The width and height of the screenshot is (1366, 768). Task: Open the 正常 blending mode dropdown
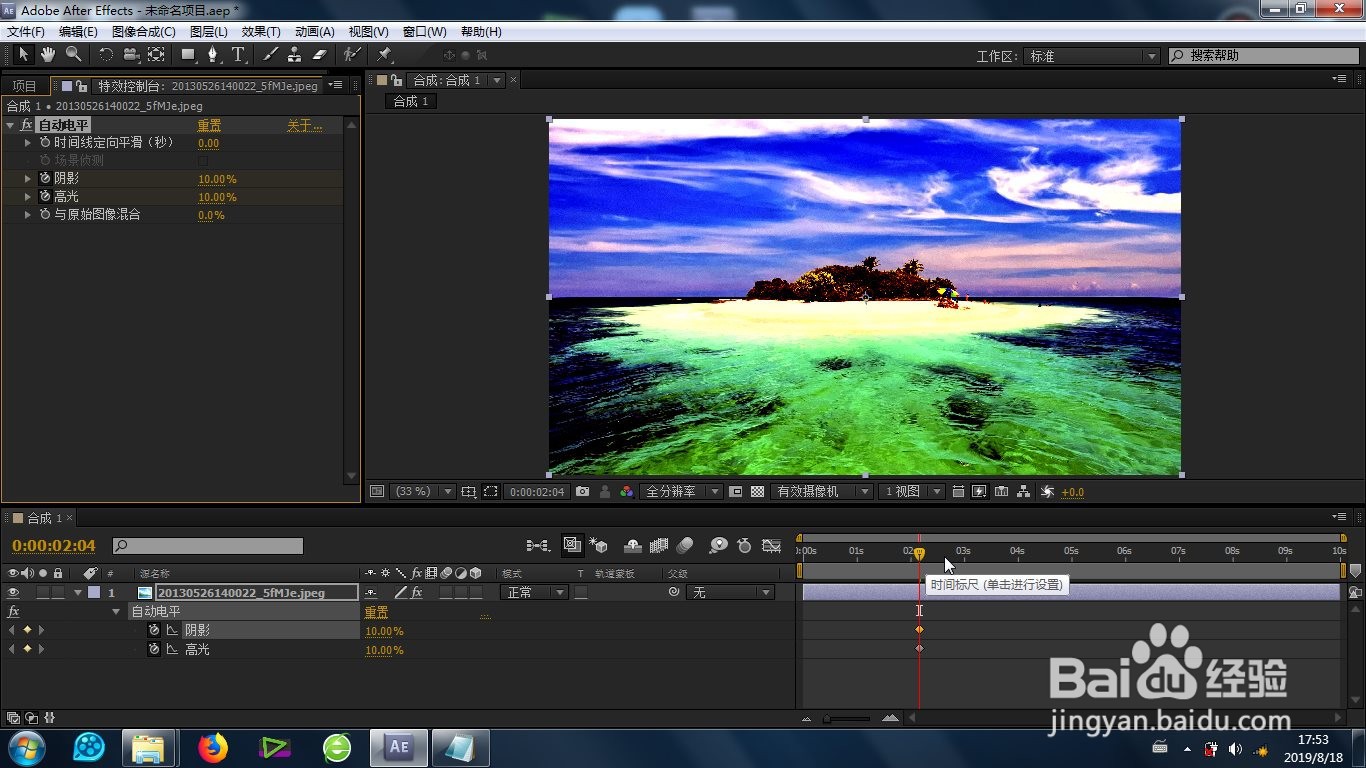pyautogui.click(x=534, y=593)
